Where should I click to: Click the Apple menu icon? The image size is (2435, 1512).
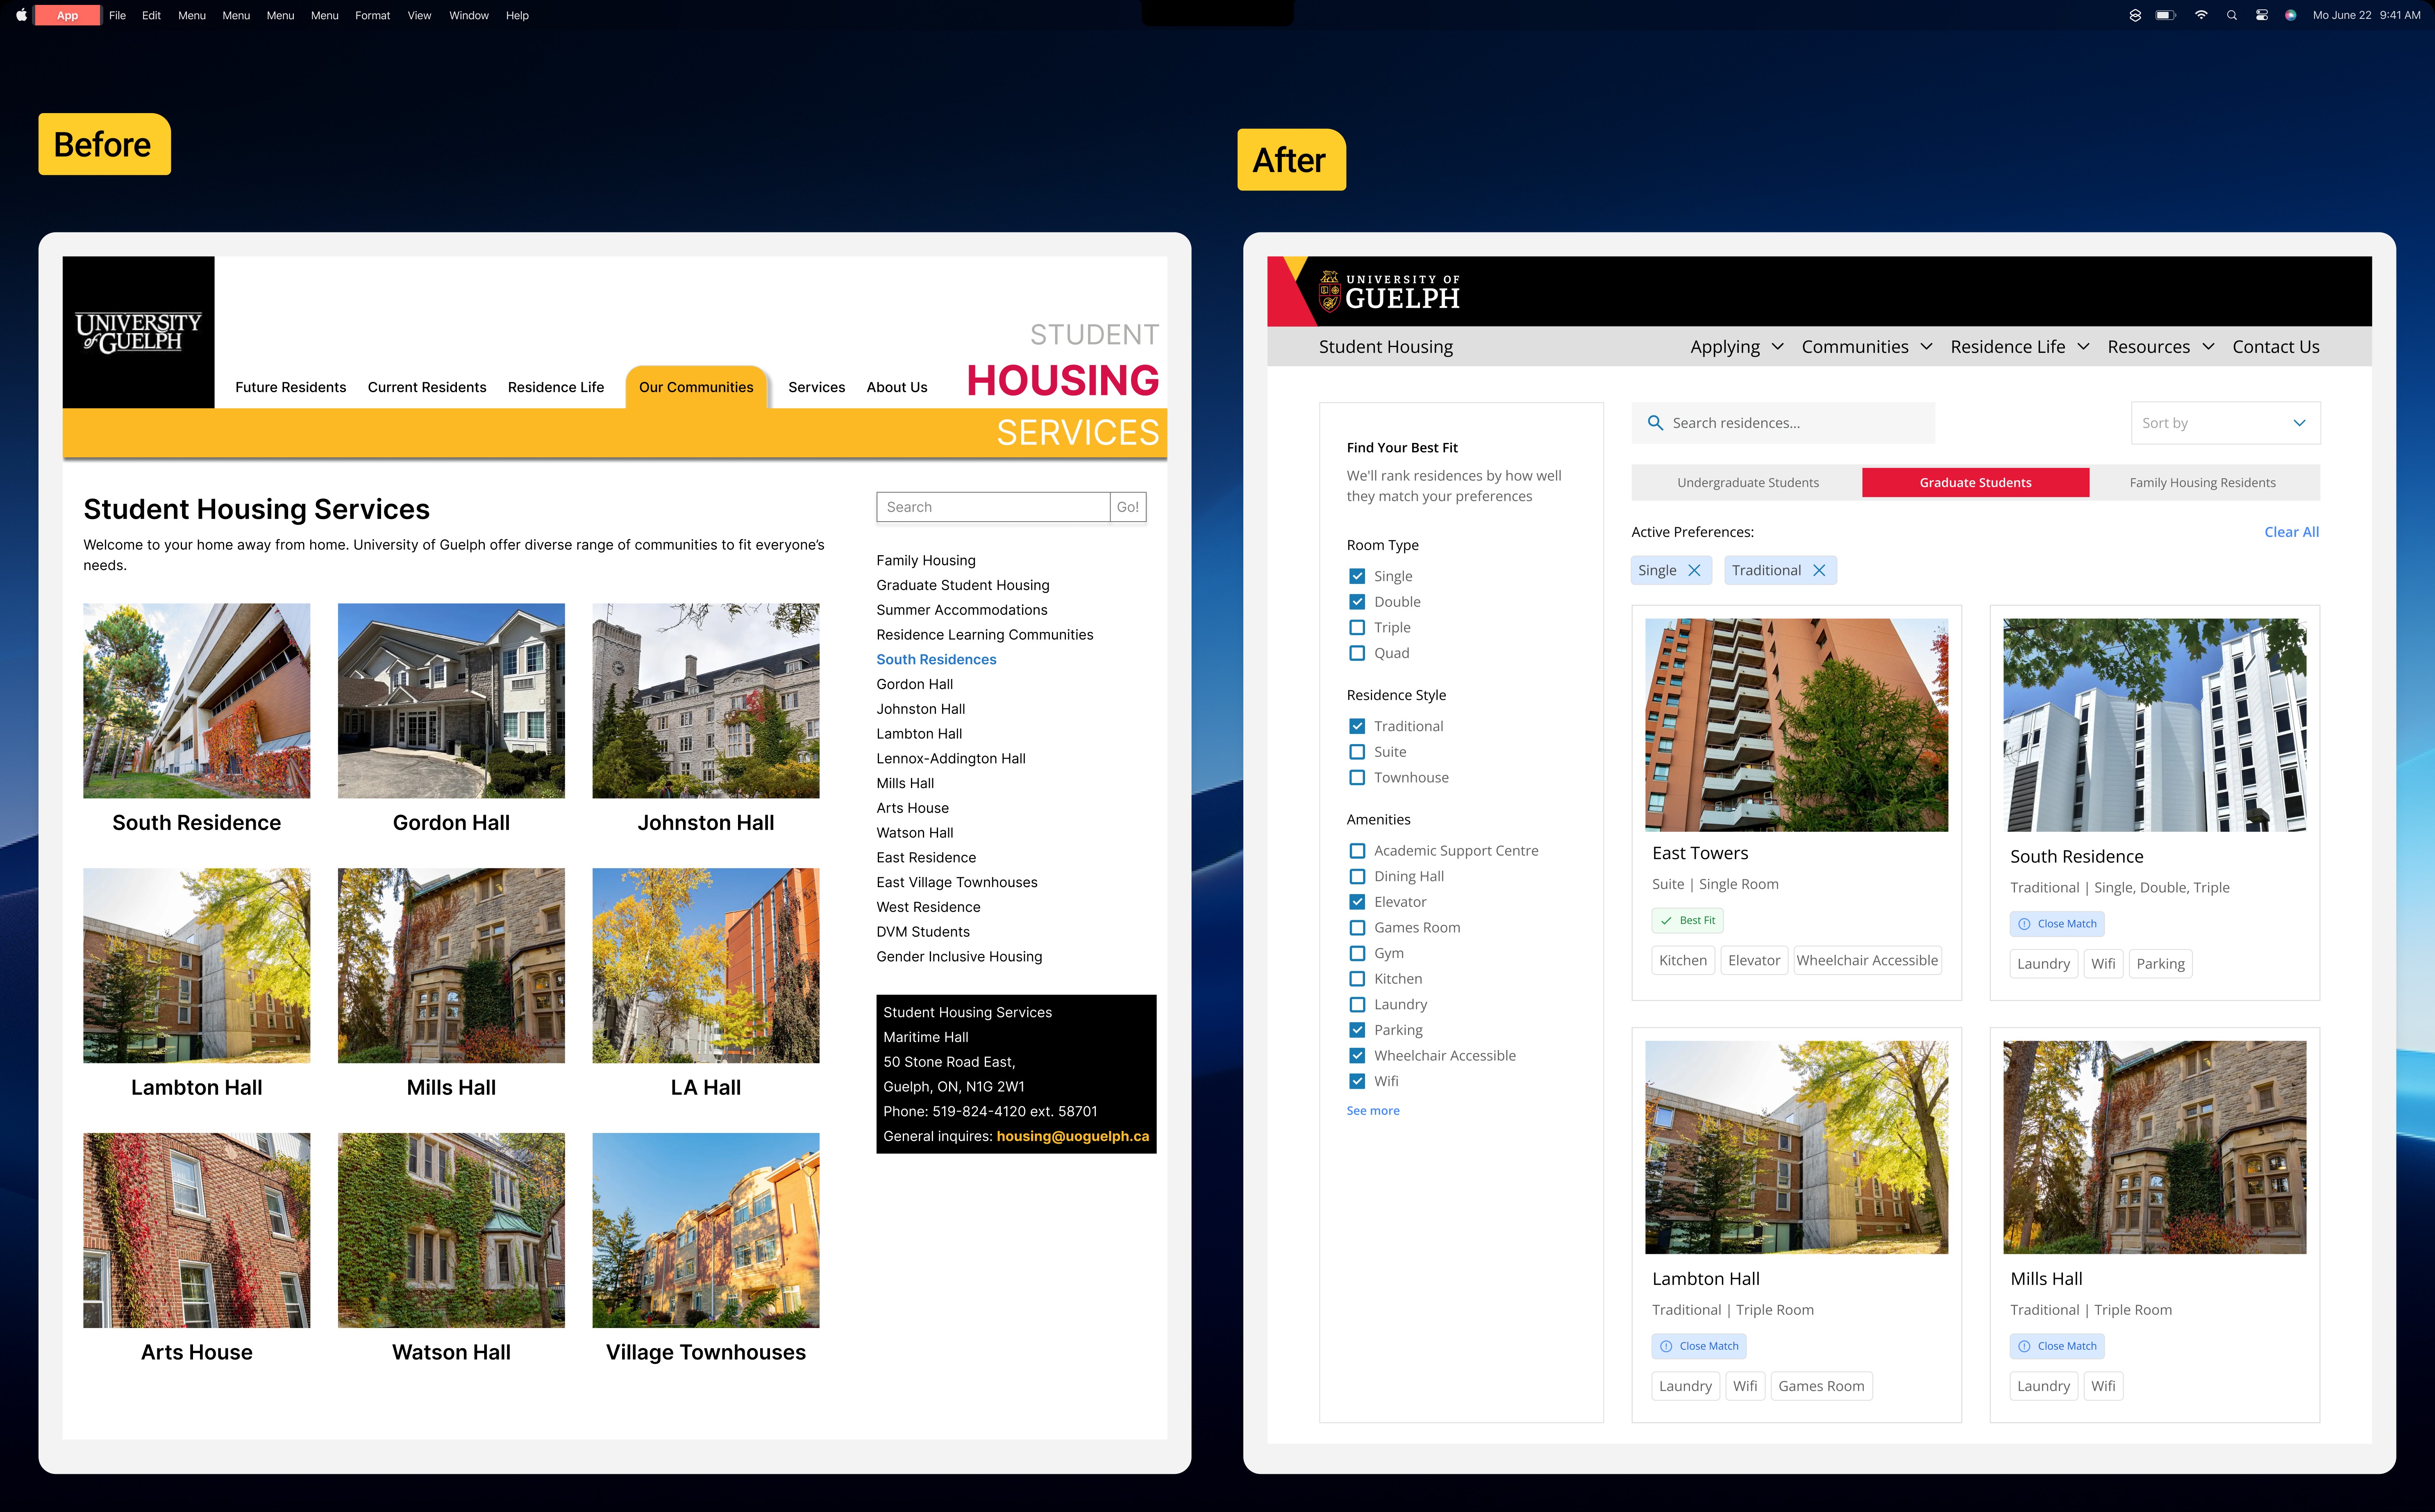(x=21, y=15)
